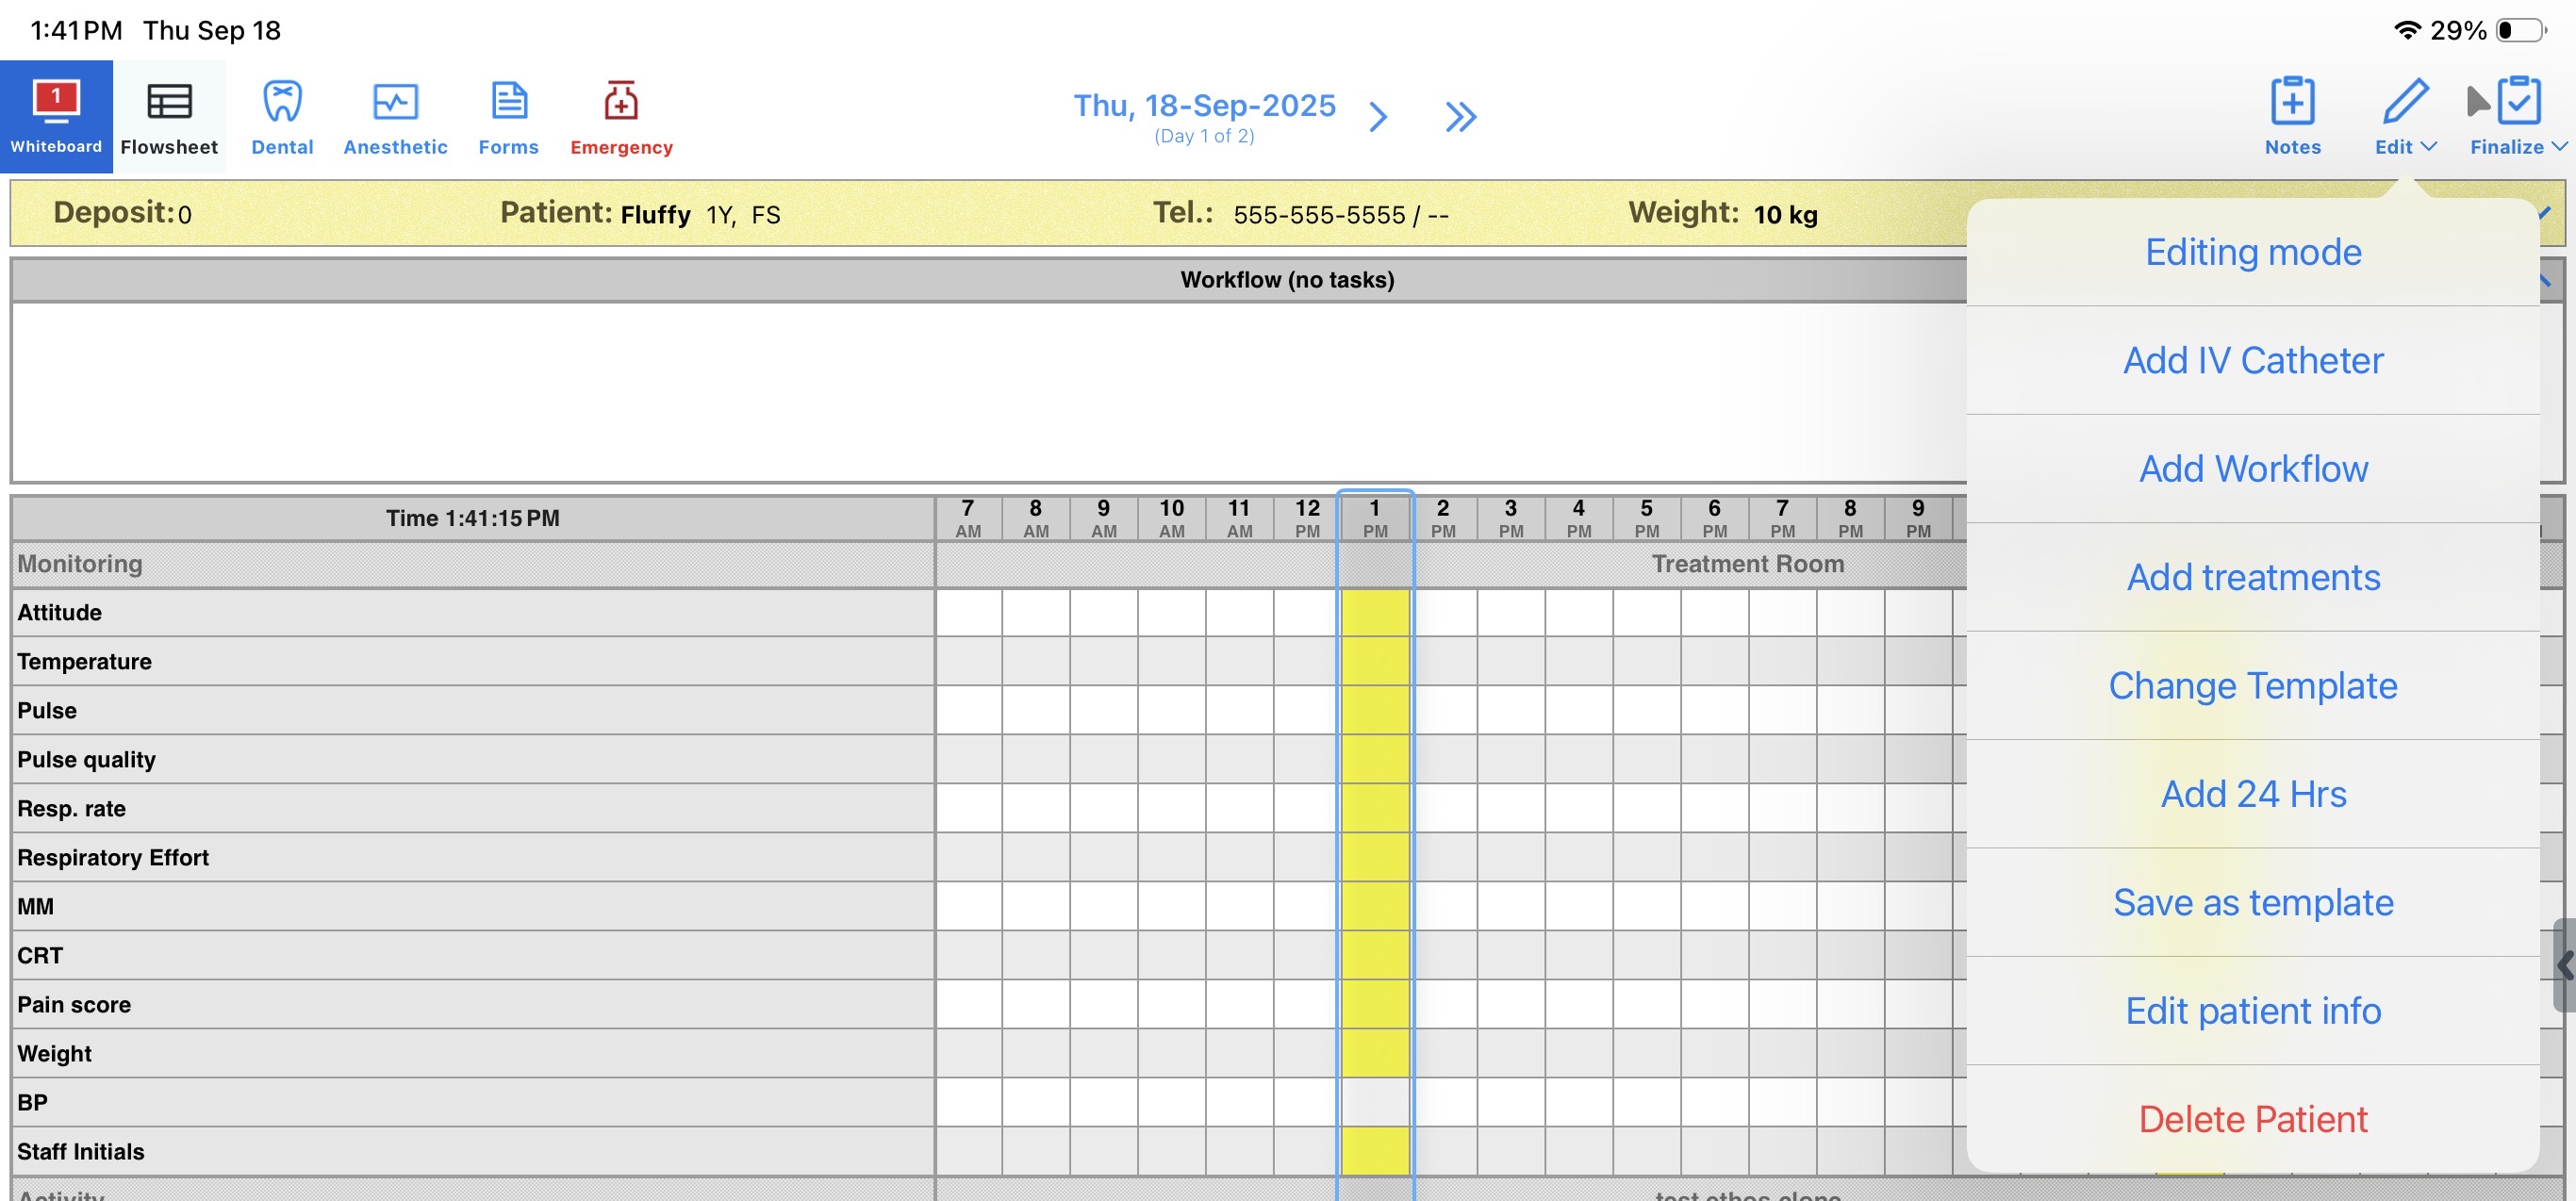Click Delete Patient in menu

(2252, 1119)
